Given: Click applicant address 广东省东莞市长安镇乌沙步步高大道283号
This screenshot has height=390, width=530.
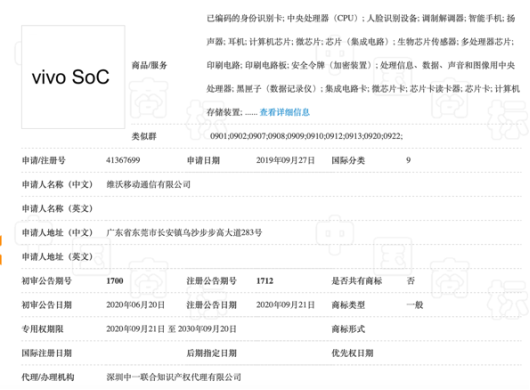Looking at the screenshot, I should (x=184, y=233).
